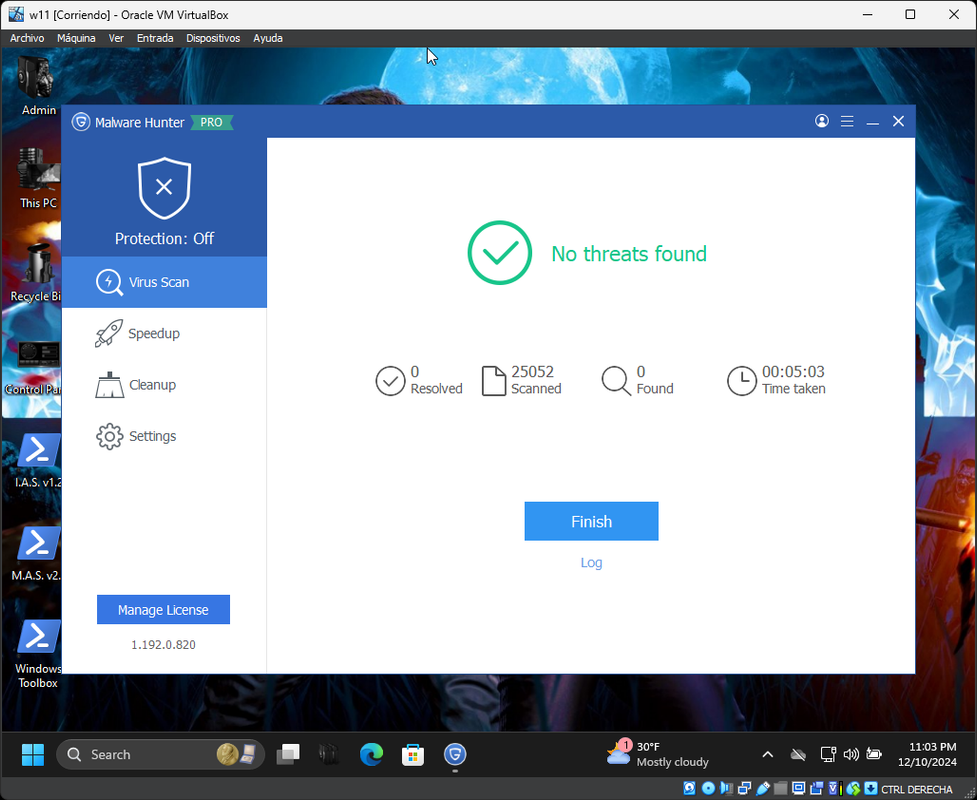Click the VirtualBox USB status icon
This screenshot has width=977, height=800.
point(763,788)
